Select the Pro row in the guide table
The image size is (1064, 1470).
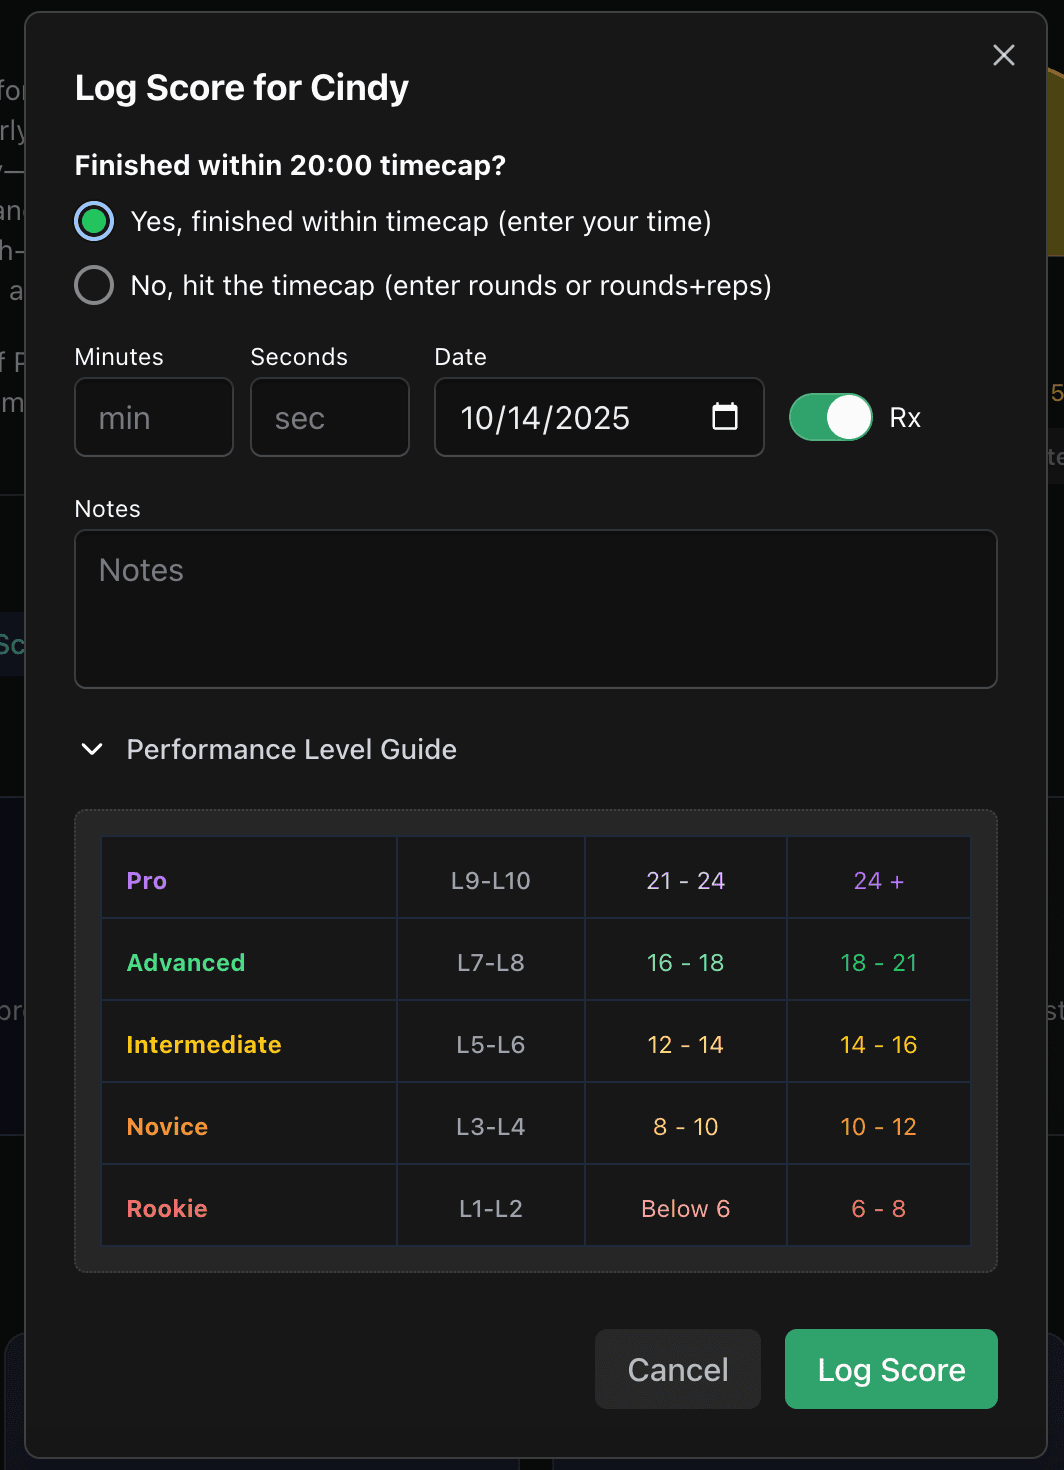(146, 880)
